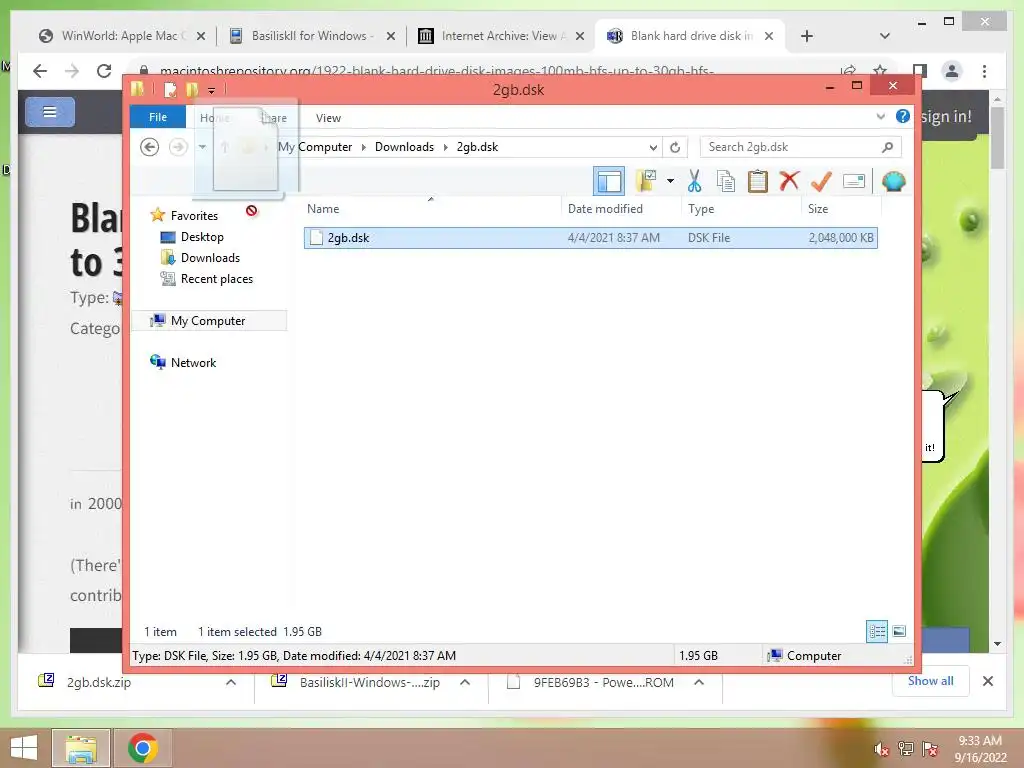Click the Explorer refresh button
1024x768 pixels.
pos(675,148)
